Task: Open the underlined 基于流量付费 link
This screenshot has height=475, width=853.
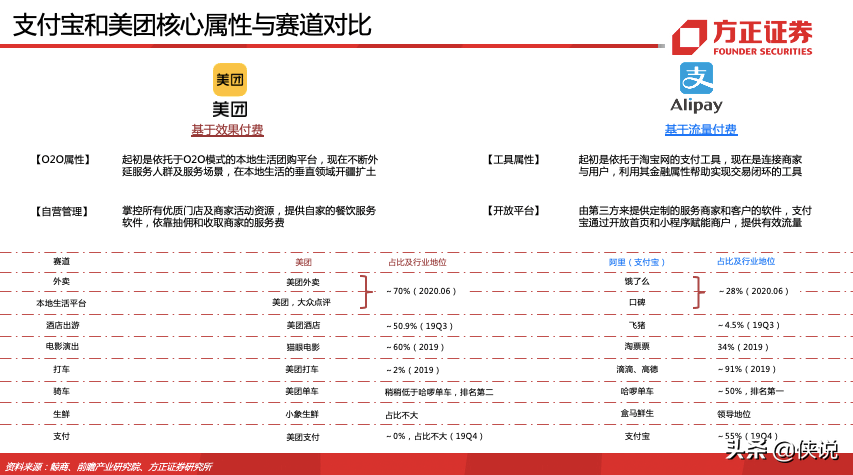Action: click(x=701, y=129)
